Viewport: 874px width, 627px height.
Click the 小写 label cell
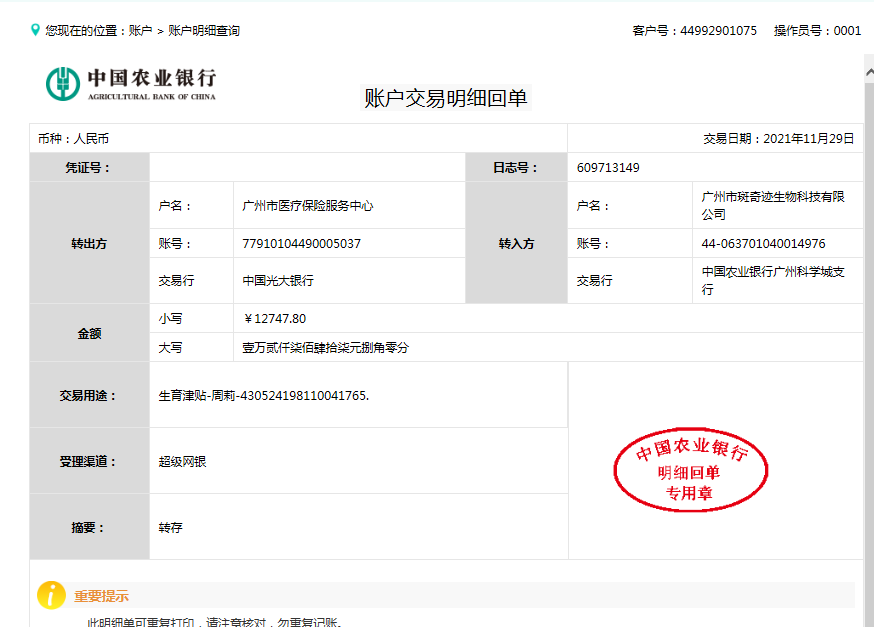tap(191, 318)
